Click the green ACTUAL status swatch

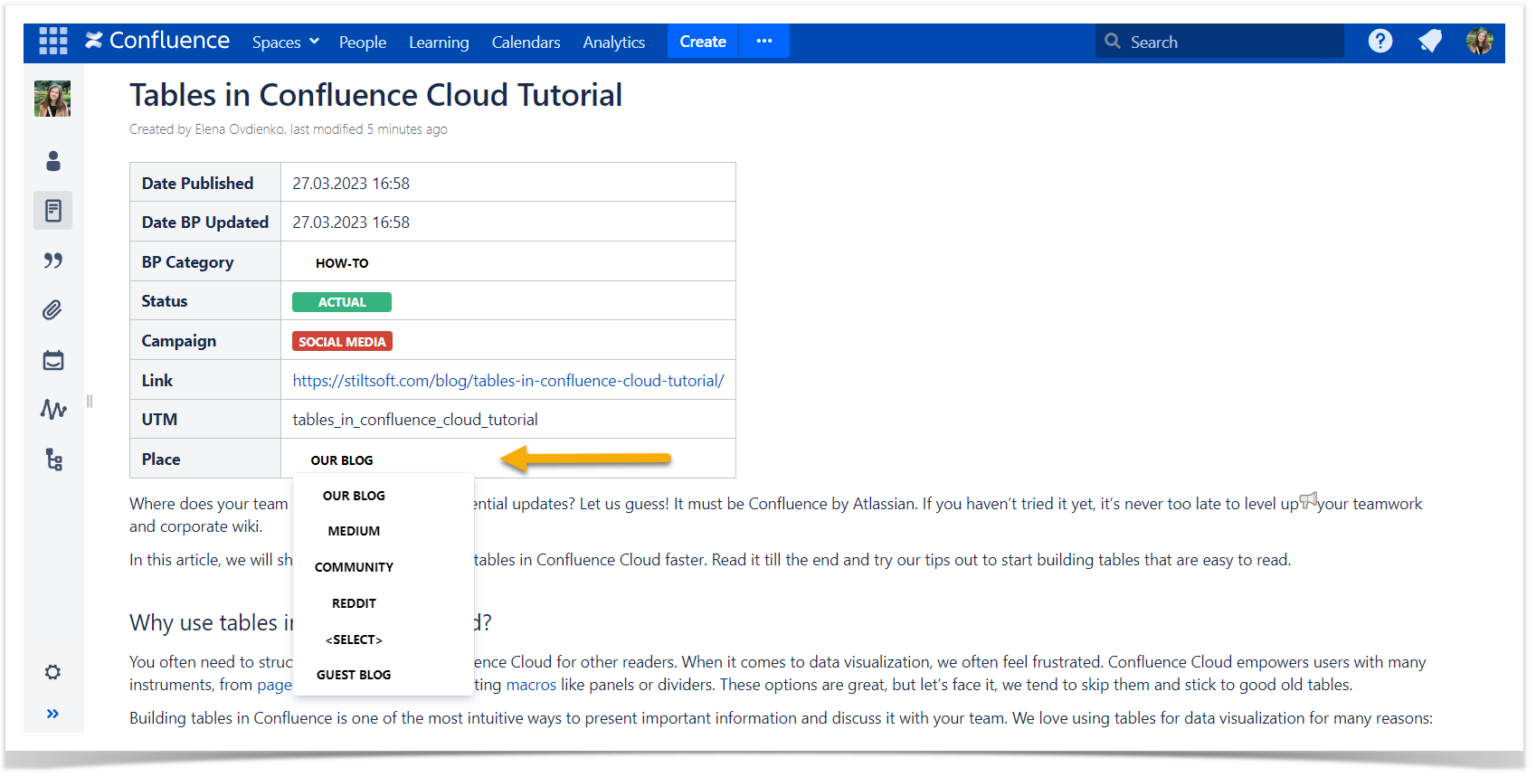pos(342,301)
